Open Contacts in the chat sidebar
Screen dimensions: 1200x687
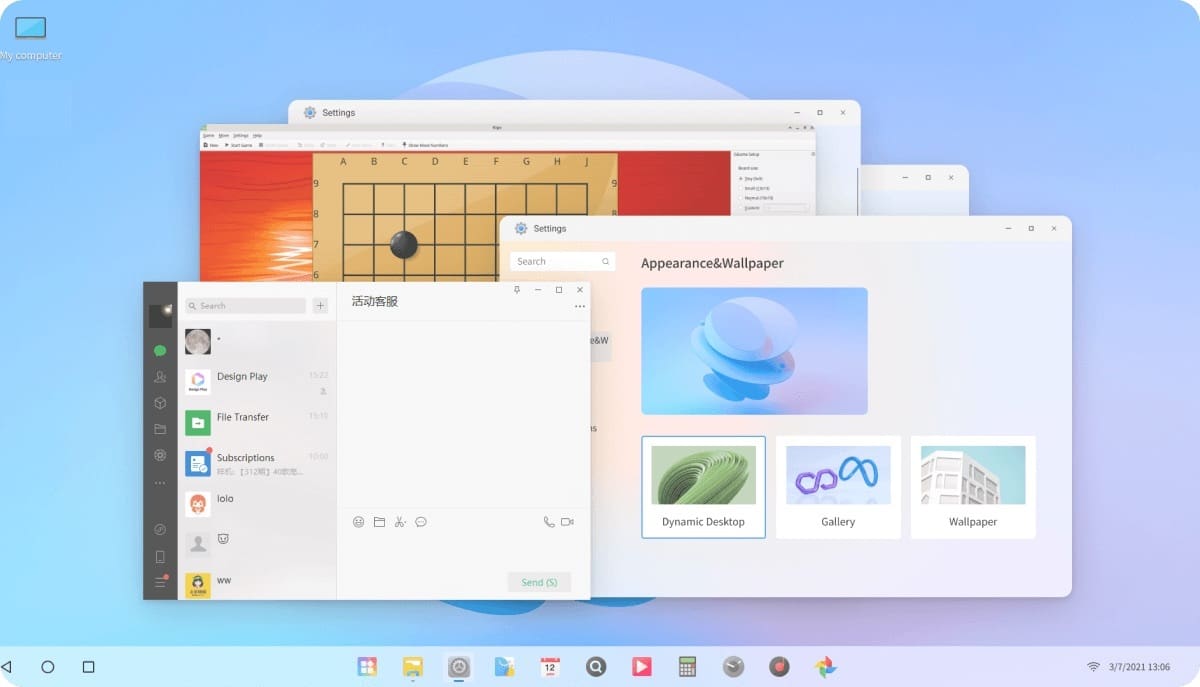coord(160,377)
